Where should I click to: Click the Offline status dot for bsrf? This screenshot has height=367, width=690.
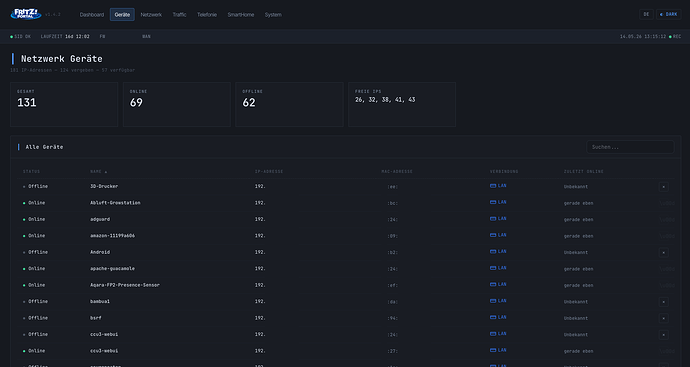[24, 318]
